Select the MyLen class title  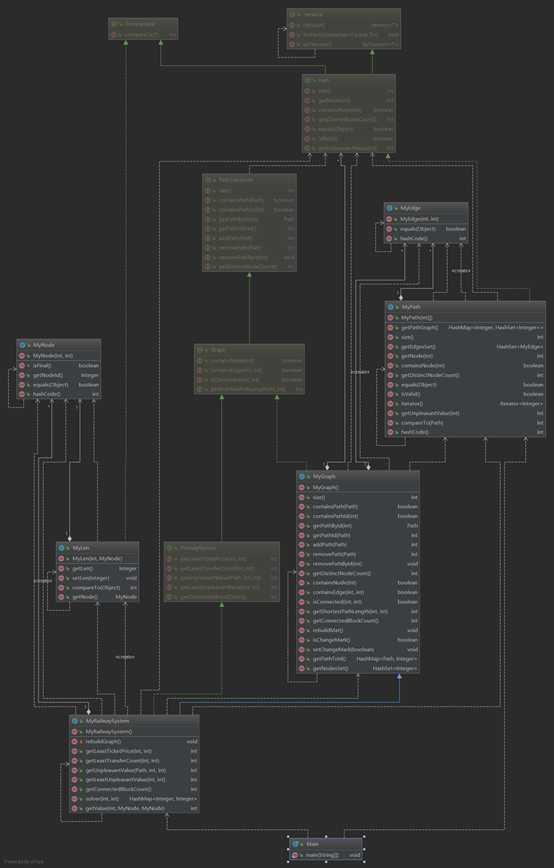tap(81, 548)
